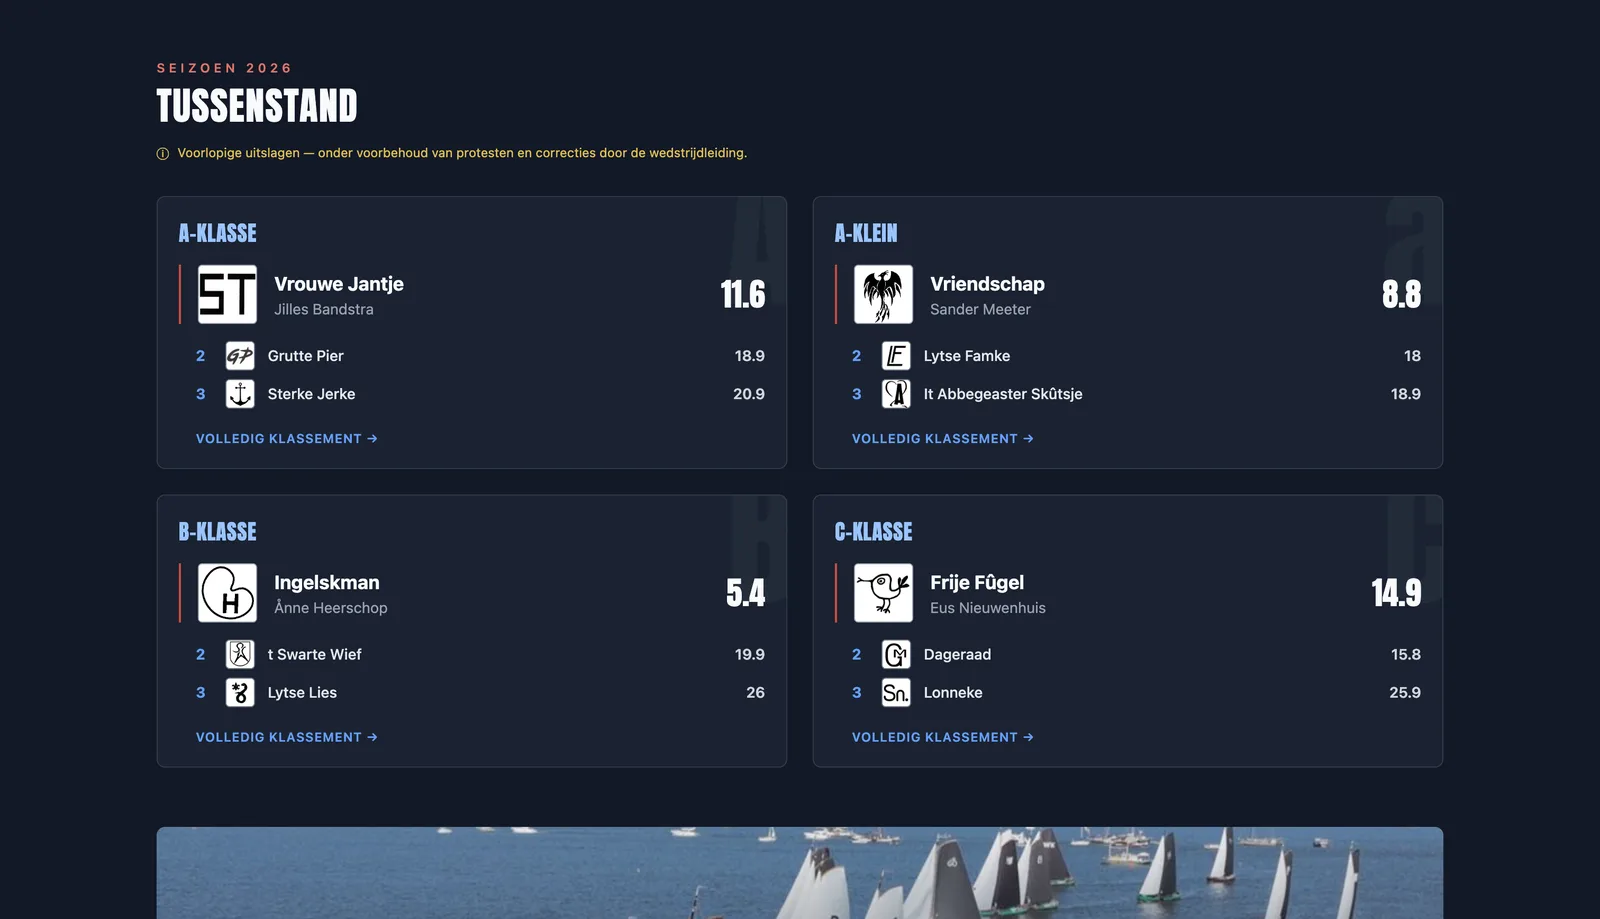Click the Dageraad emblem
Viewport: 1600px width, 919px height.
click(896, 654)
